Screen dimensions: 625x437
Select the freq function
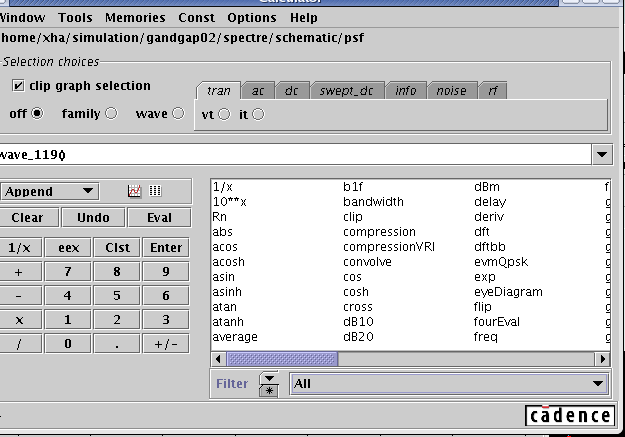tap(485, 337)
